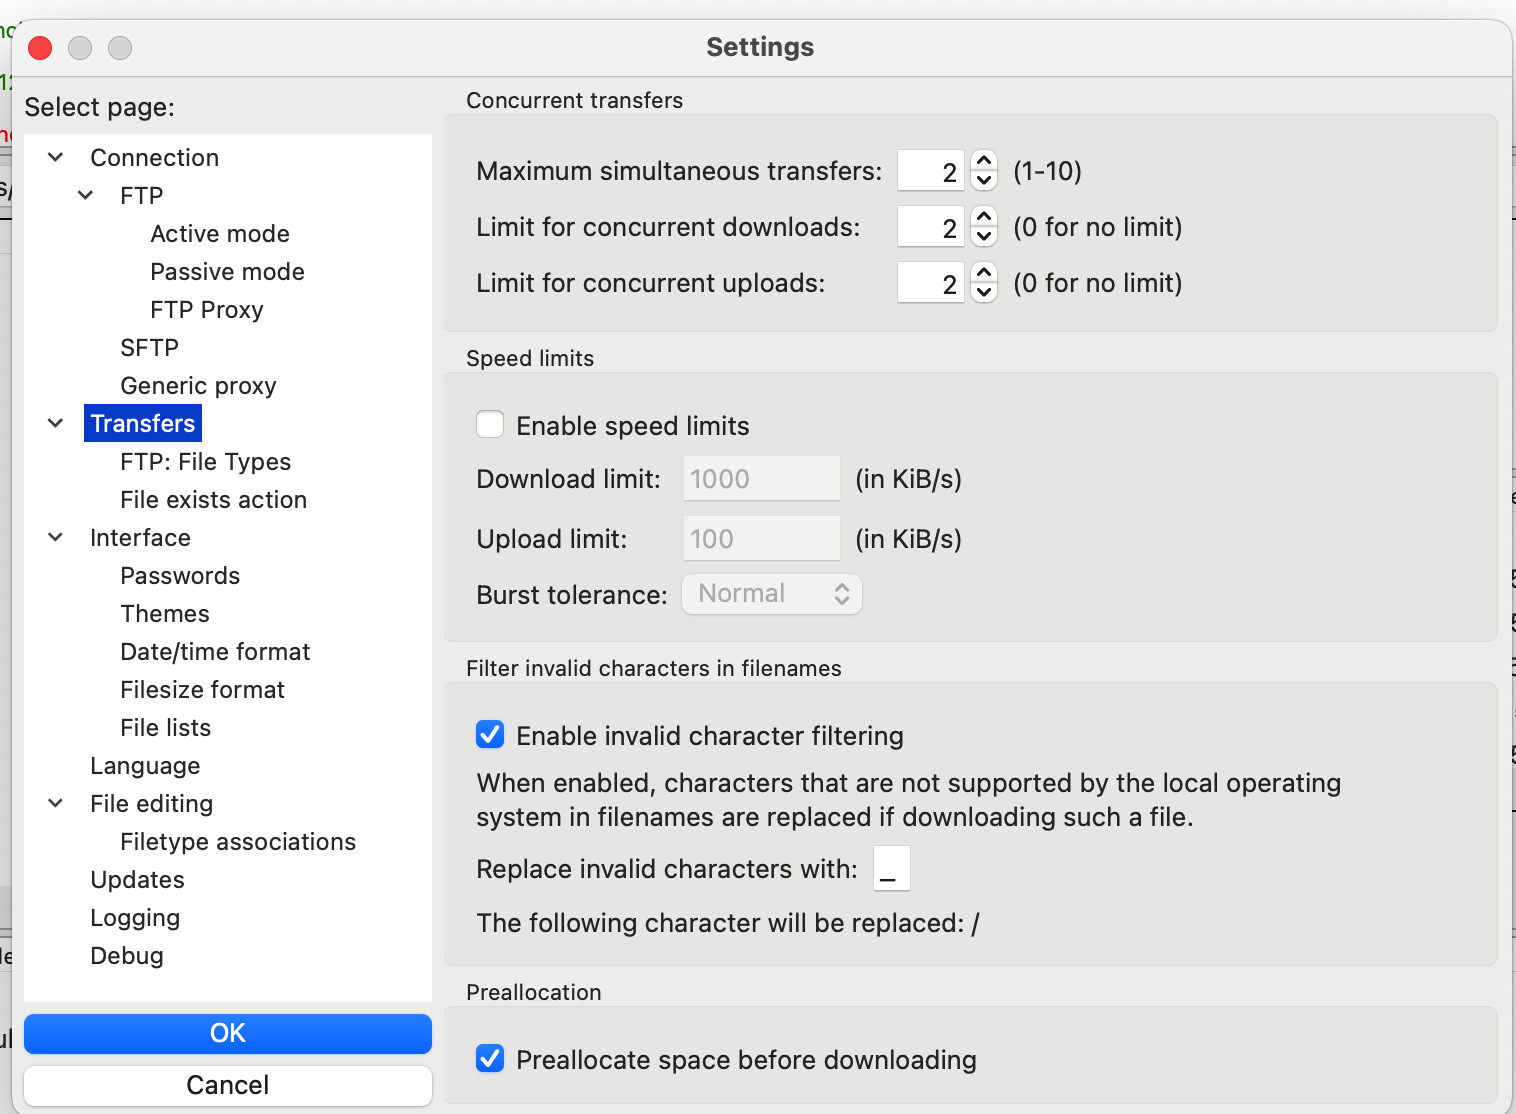Collapse the Transfers tree section
Viewport: 1516px width, 1114px height.
(x=56, y=424)
